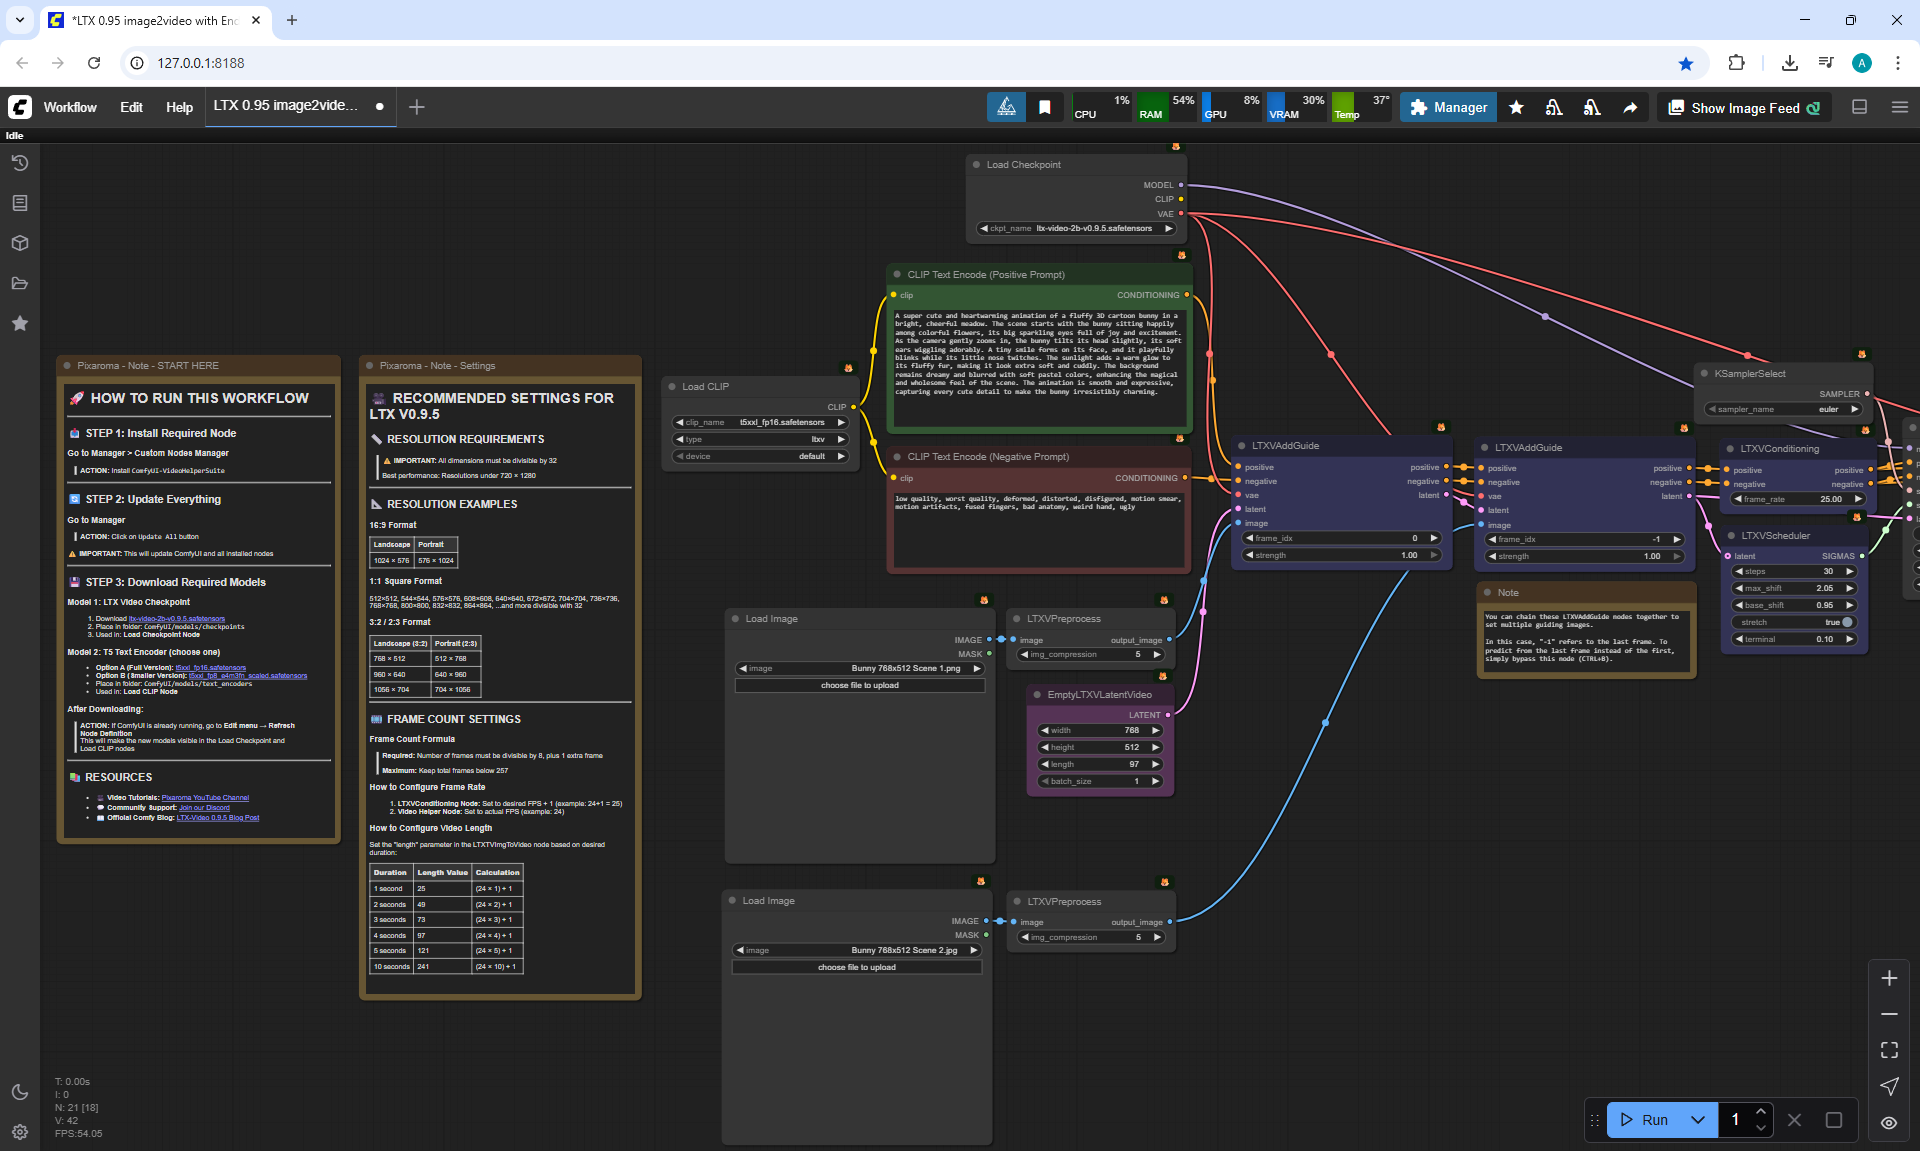The width and height of the screenshot is (1920, 1151).
Task: Click Show Image Feed button
Action: (1745, 108)
